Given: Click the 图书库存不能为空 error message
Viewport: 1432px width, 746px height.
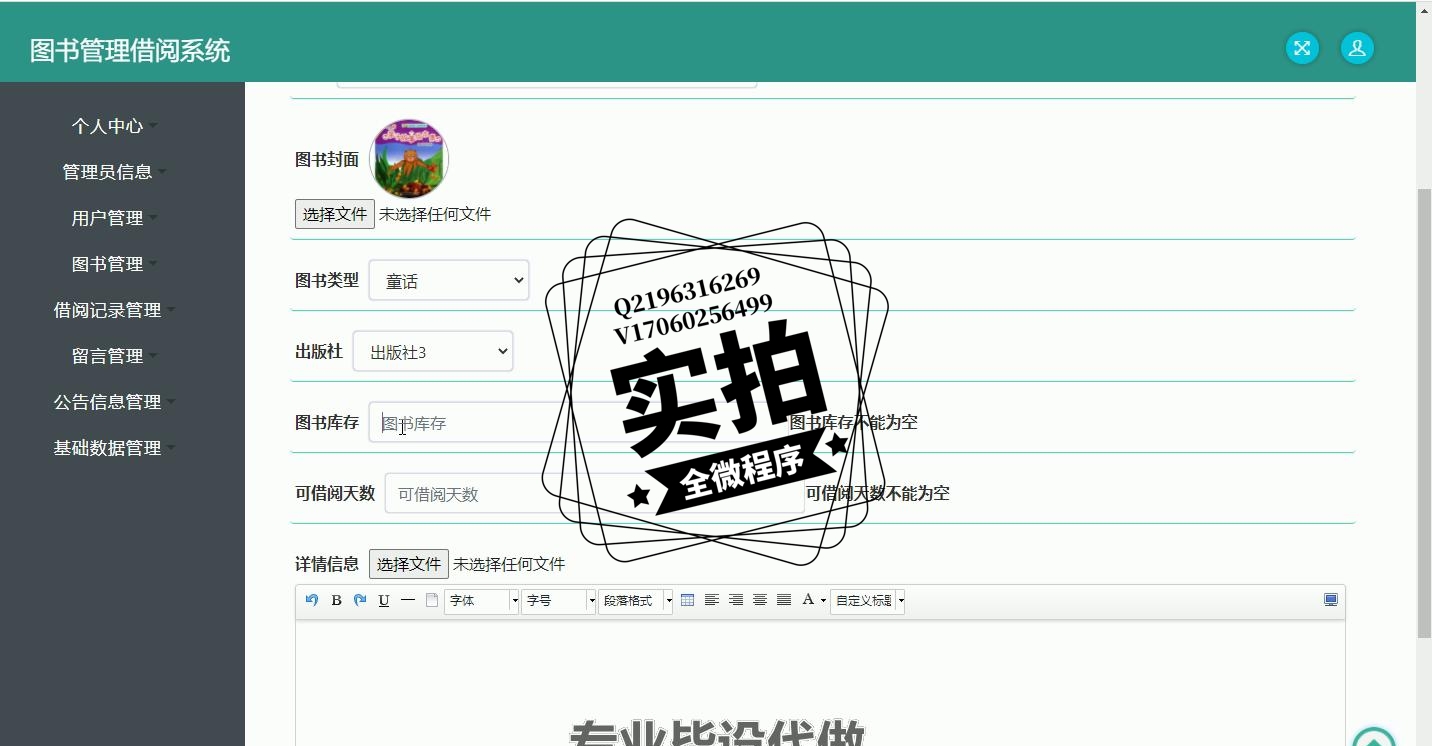Looking at the screenshot, I should click(x=854, y=422).
